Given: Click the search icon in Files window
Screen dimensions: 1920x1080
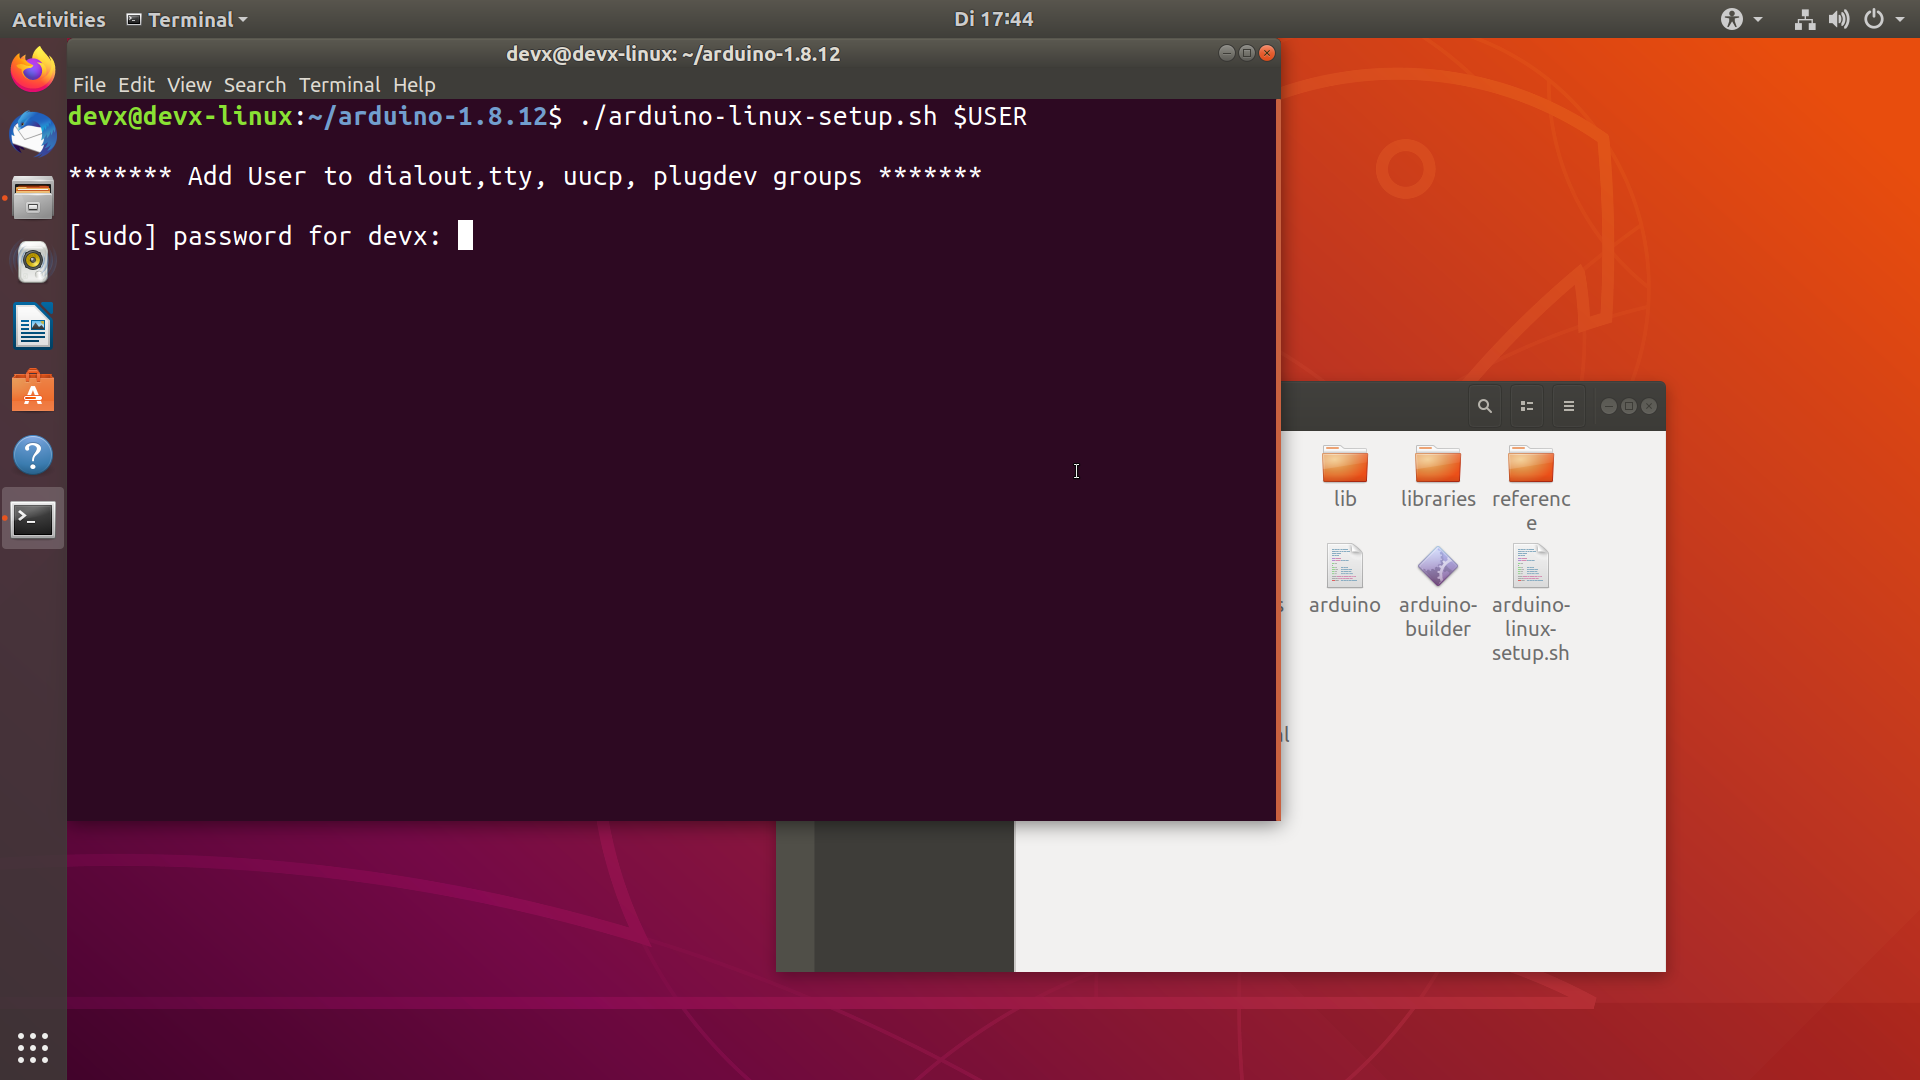Looking at the screenshot, I should (1485, 406).
